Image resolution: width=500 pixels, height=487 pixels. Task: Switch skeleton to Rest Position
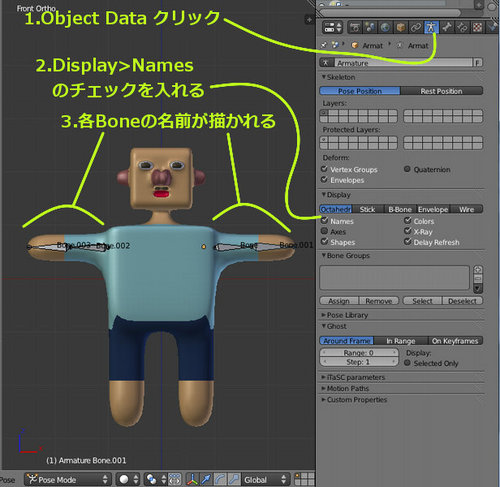(441, 91)
